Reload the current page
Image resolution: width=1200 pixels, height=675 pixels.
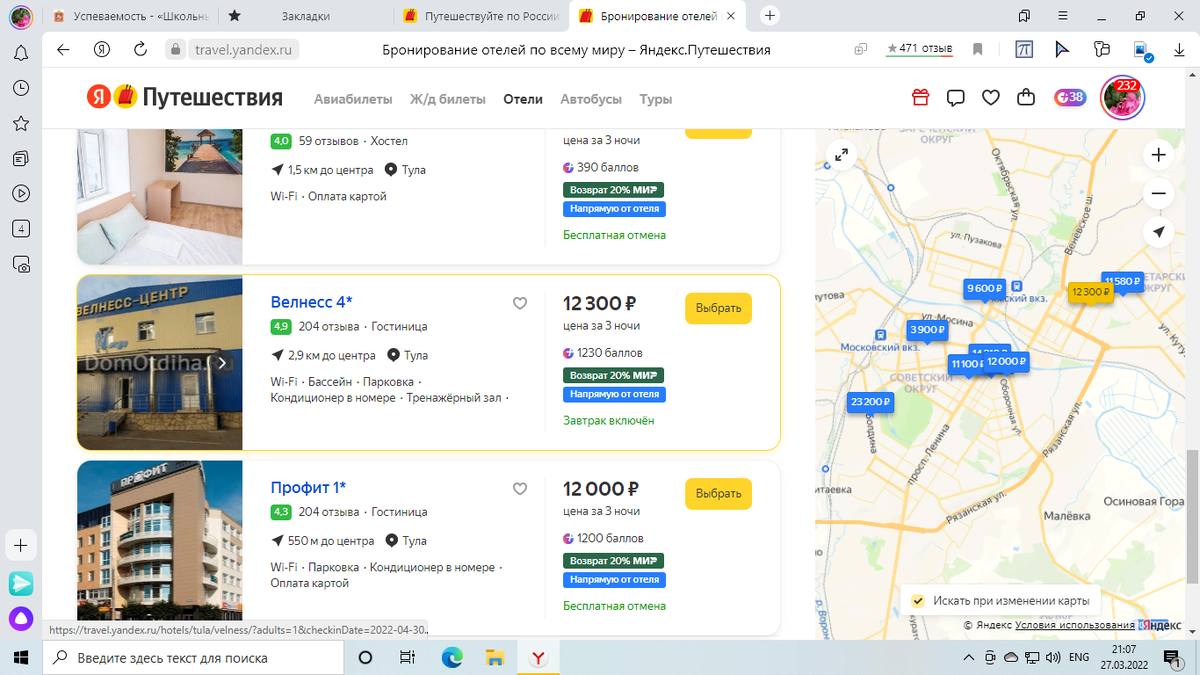140,50
